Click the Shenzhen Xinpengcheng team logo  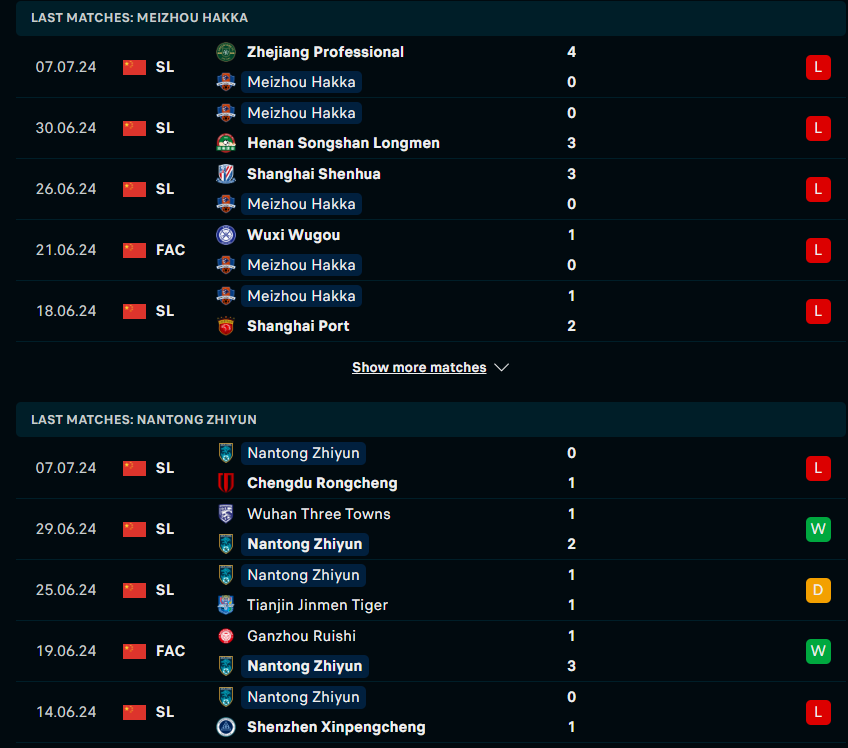[x=226, y=728]
